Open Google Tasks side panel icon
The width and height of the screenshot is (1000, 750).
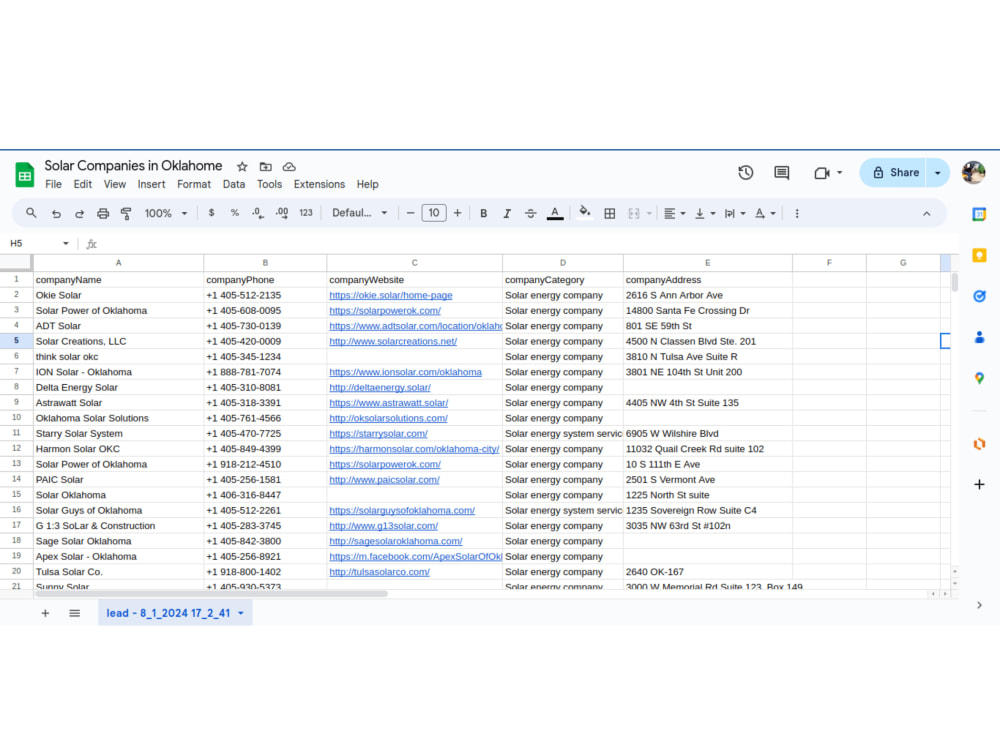[x=979, y=297]
